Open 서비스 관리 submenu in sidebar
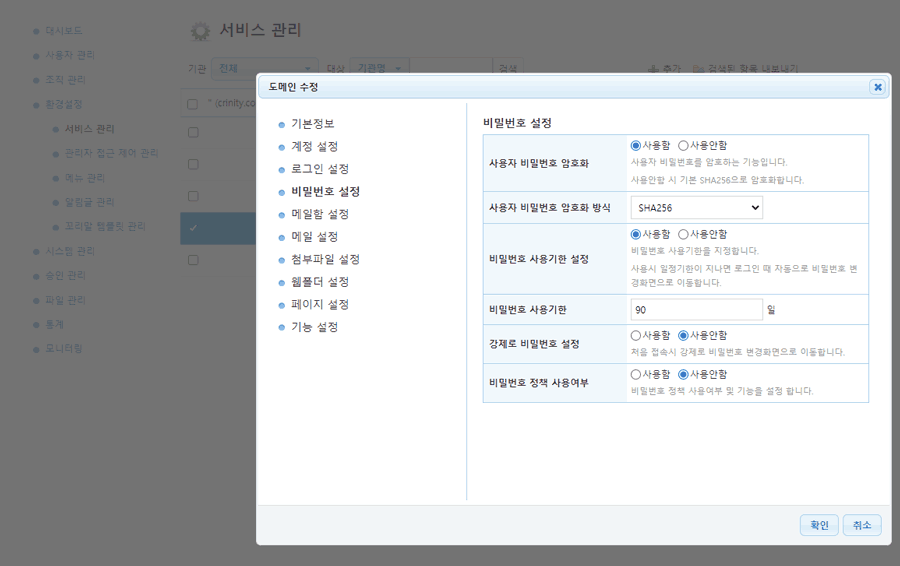The image size is (900, 566). point(90,129)
